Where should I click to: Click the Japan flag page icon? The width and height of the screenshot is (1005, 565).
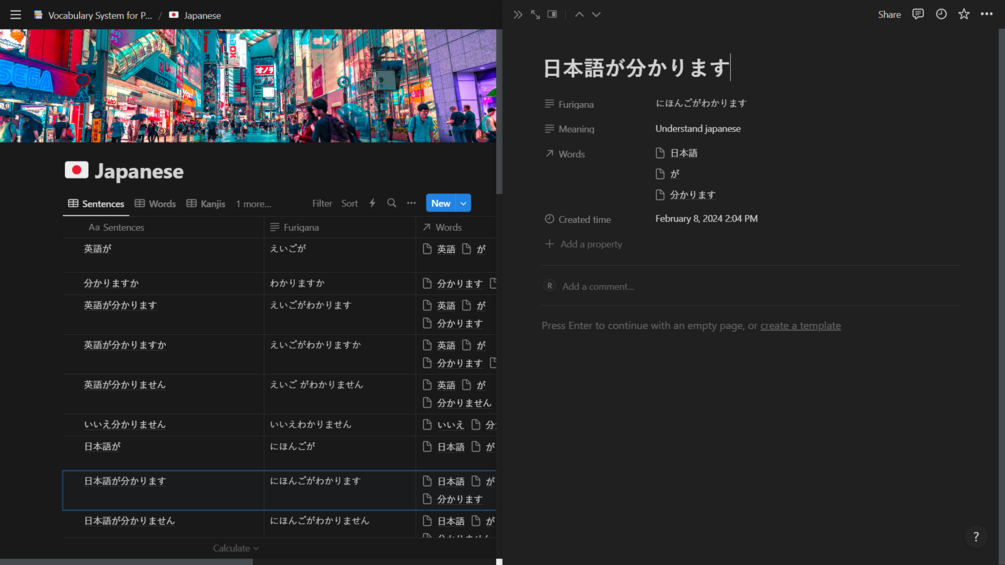(x=76, y=170)
